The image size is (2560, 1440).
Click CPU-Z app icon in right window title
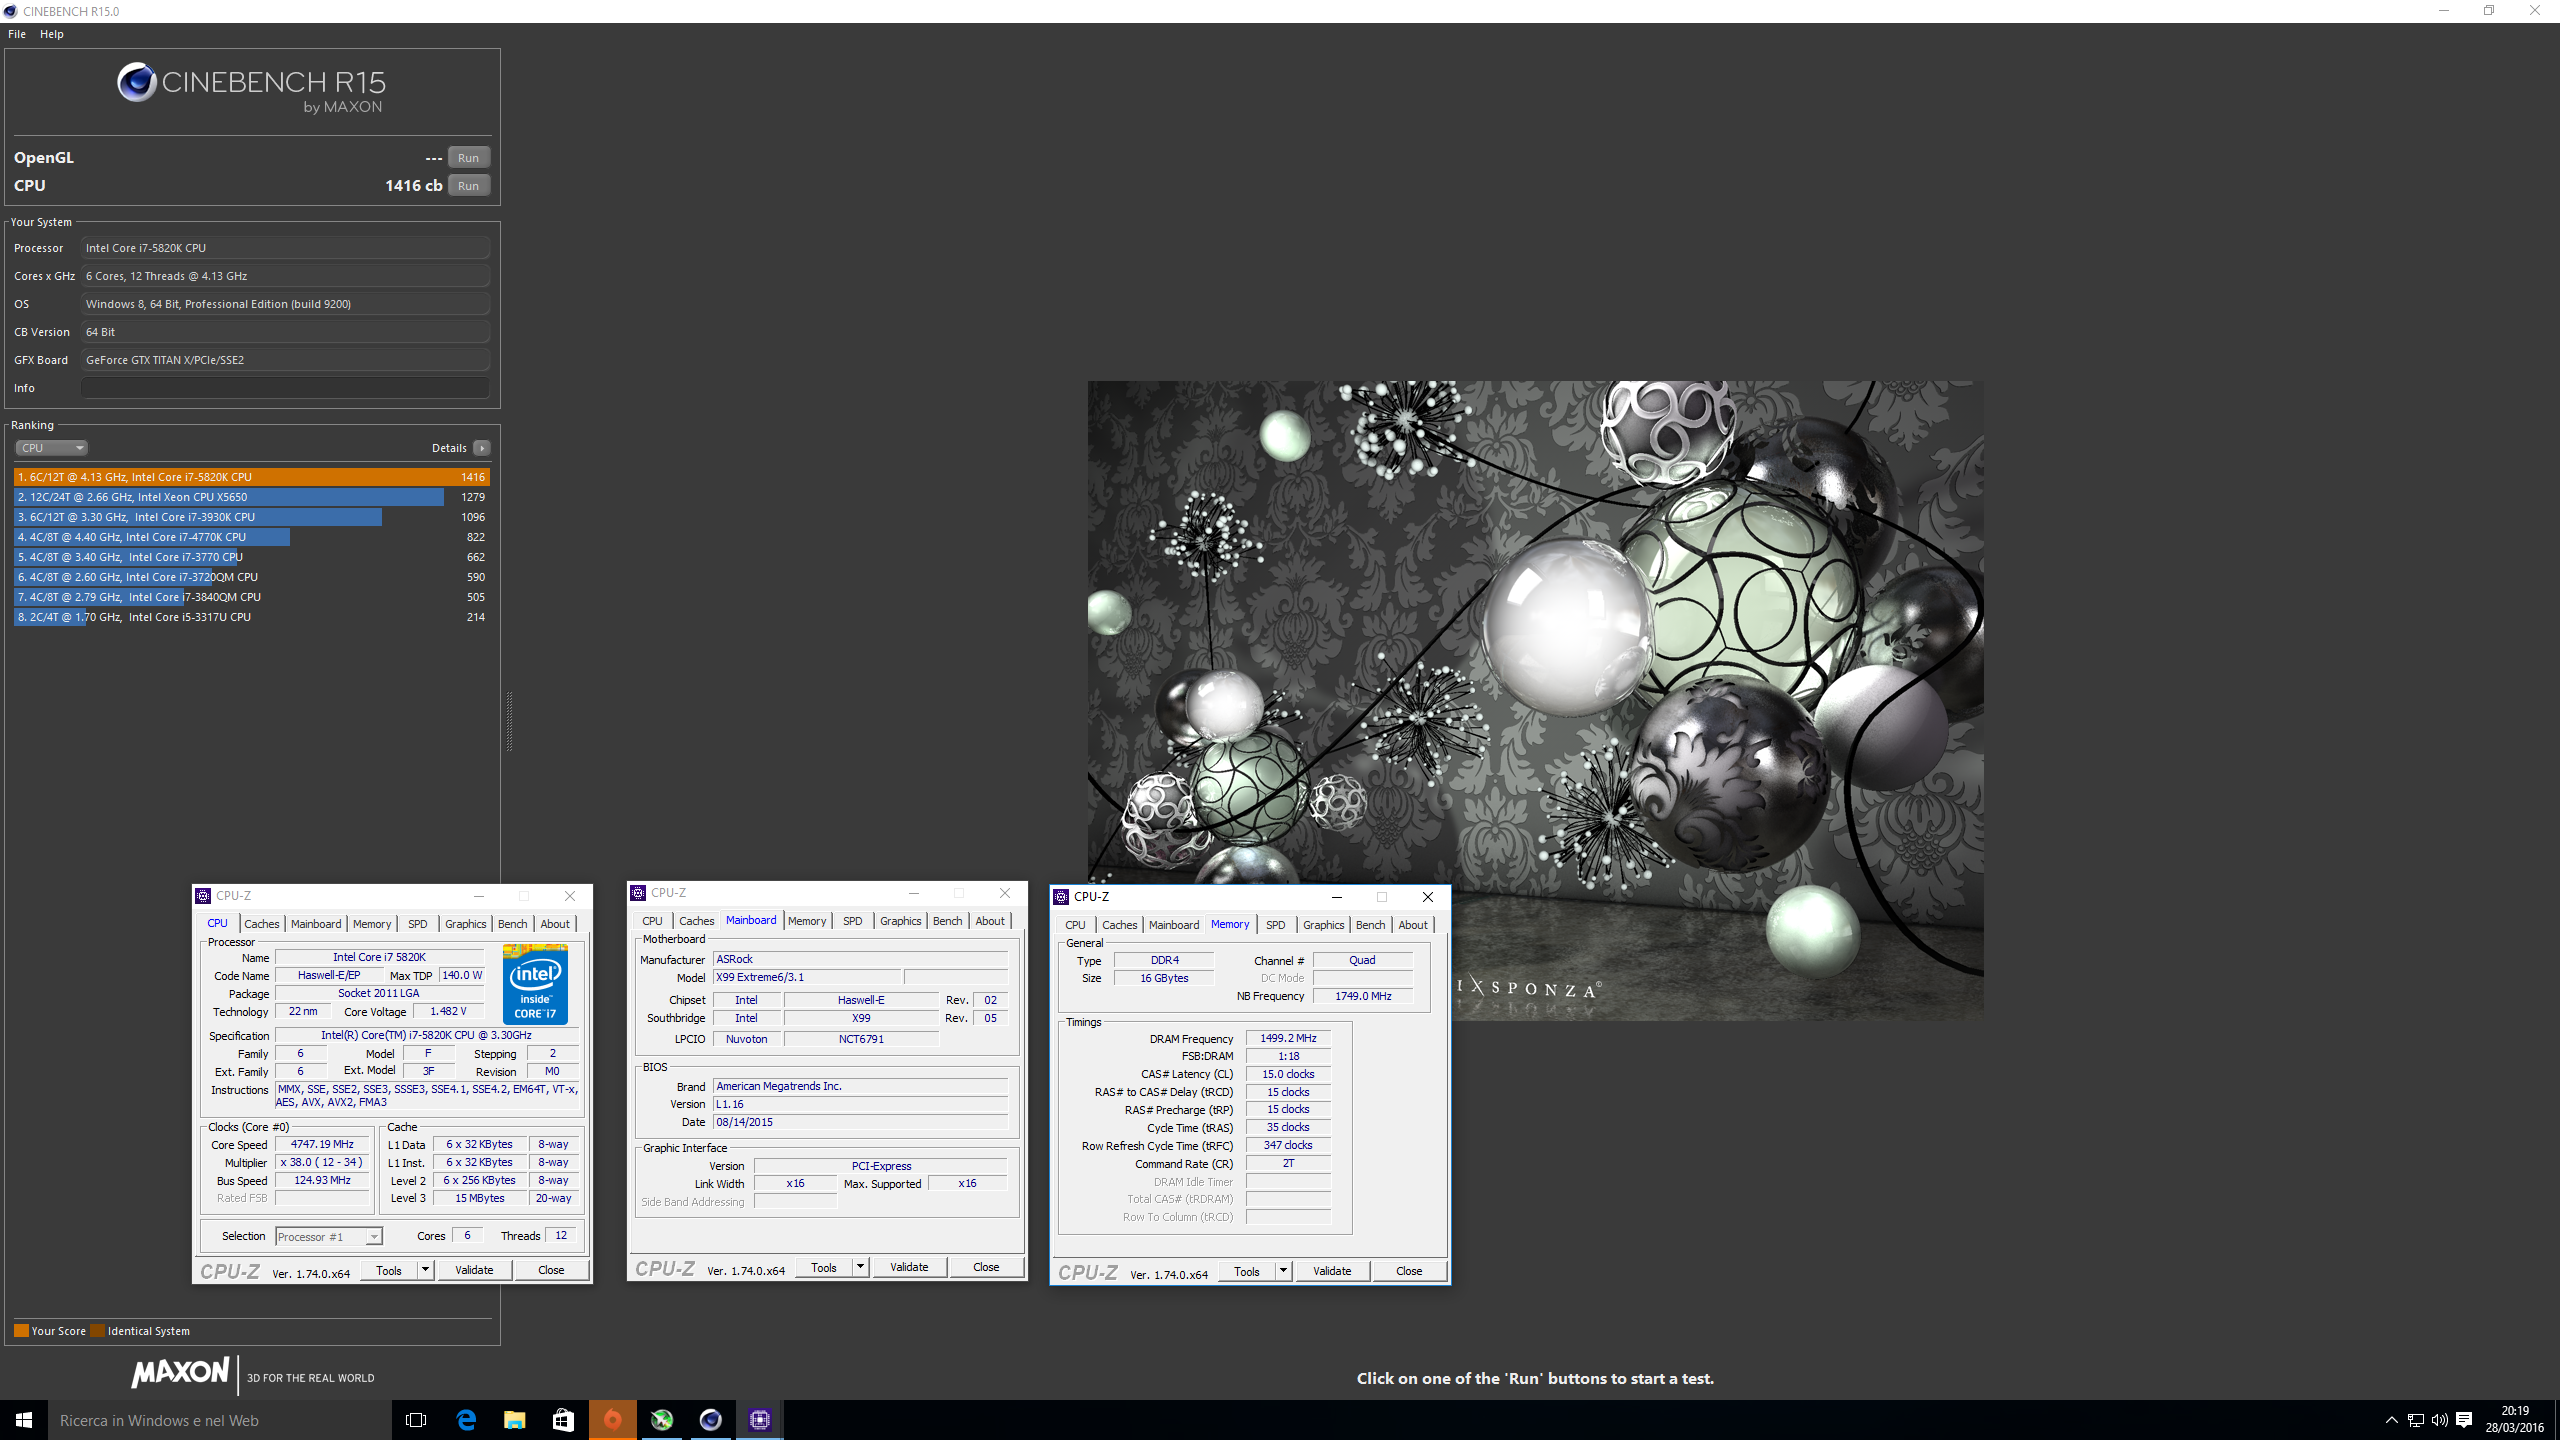click(1061, 897)
